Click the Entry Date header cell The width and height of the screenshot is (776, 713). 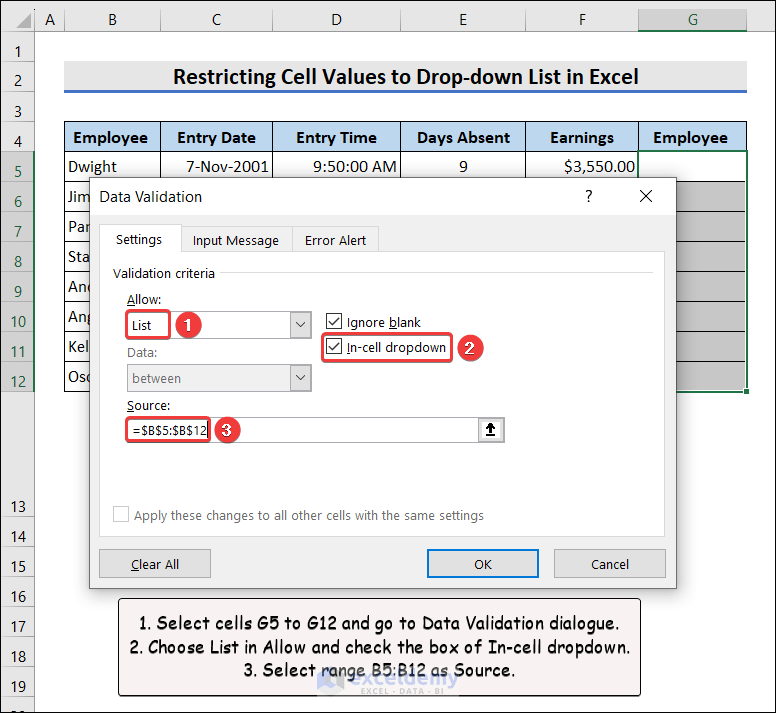tap(216, 137)
